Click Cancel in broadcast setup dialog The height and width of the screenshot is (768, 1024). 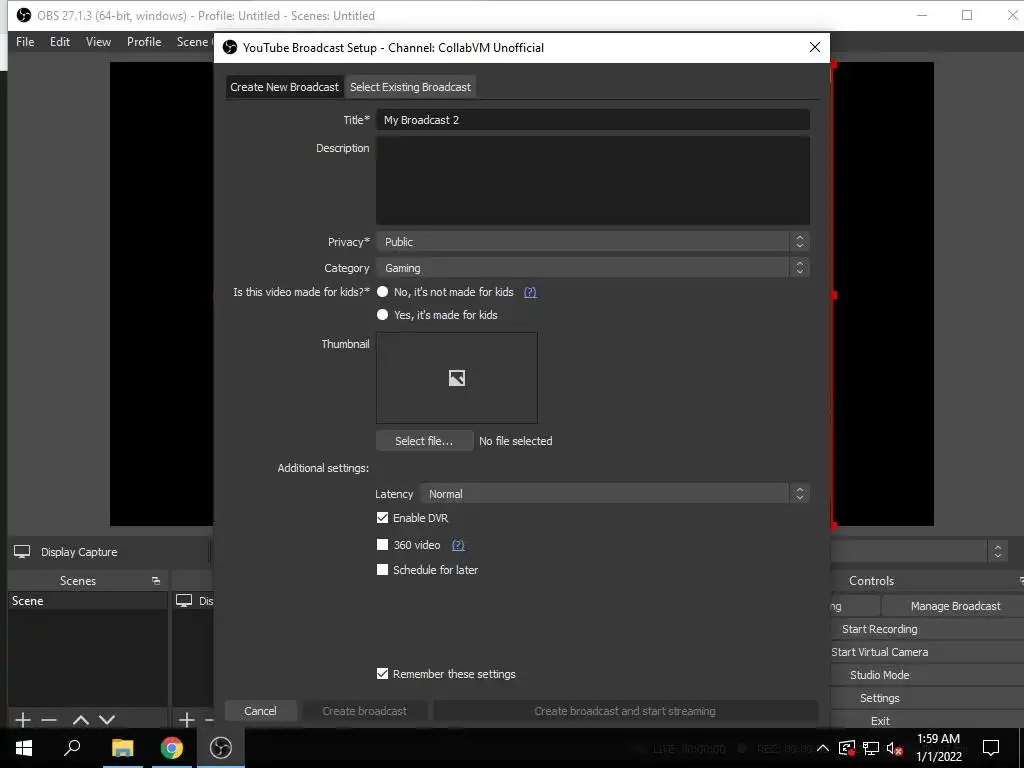point(260,711)
